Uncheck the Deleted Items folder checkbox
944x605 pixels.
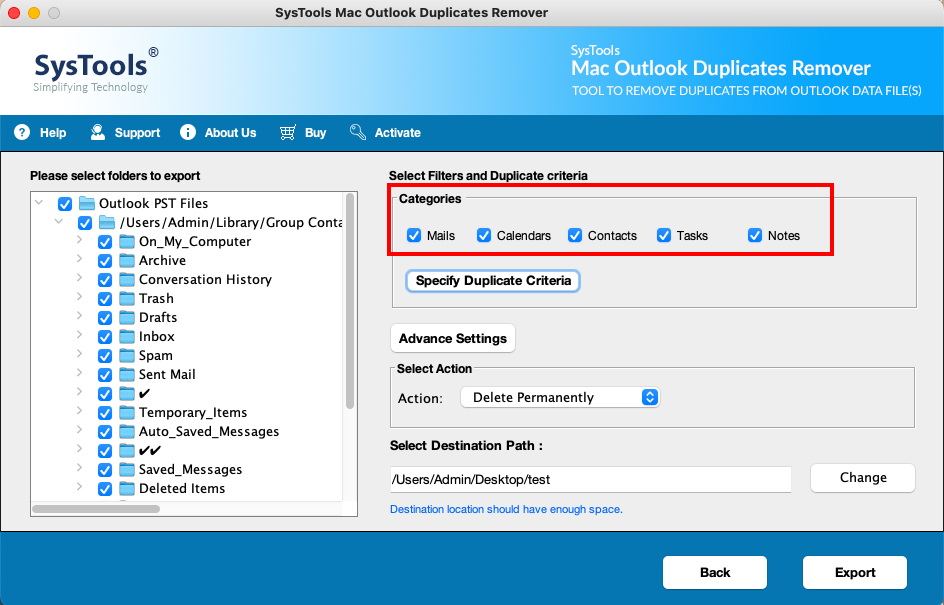coord(105,489)
